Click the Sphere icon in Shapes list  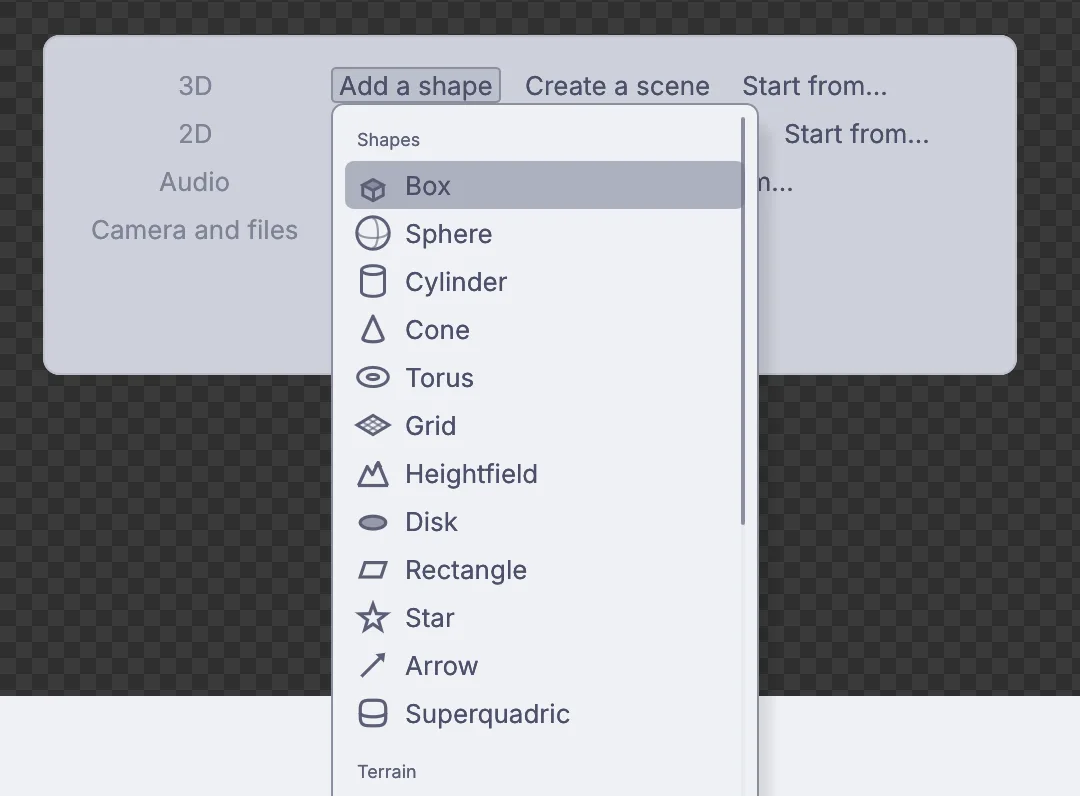373,233
